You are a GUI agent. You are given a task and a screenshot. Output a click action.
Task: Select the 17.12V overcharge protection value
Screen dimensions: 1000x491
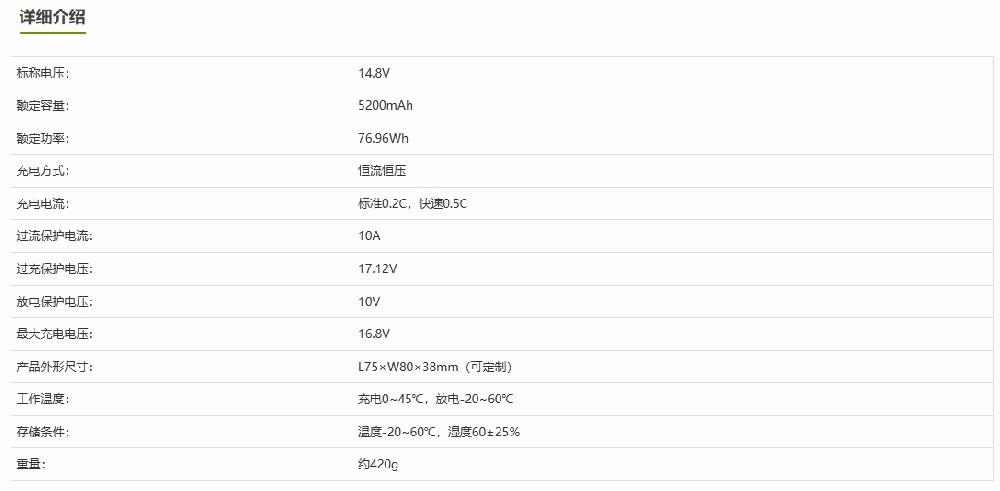pos(378,269)
